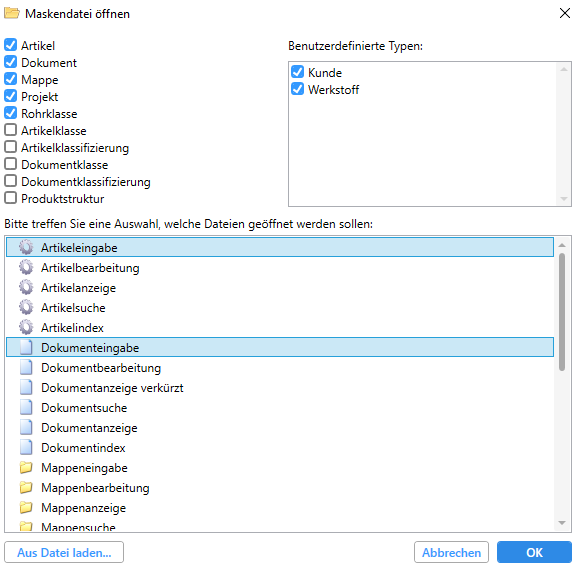Click the gear icon beside Artikeleingabe
This screenshot has height=570, width=578.
point(26,247)
